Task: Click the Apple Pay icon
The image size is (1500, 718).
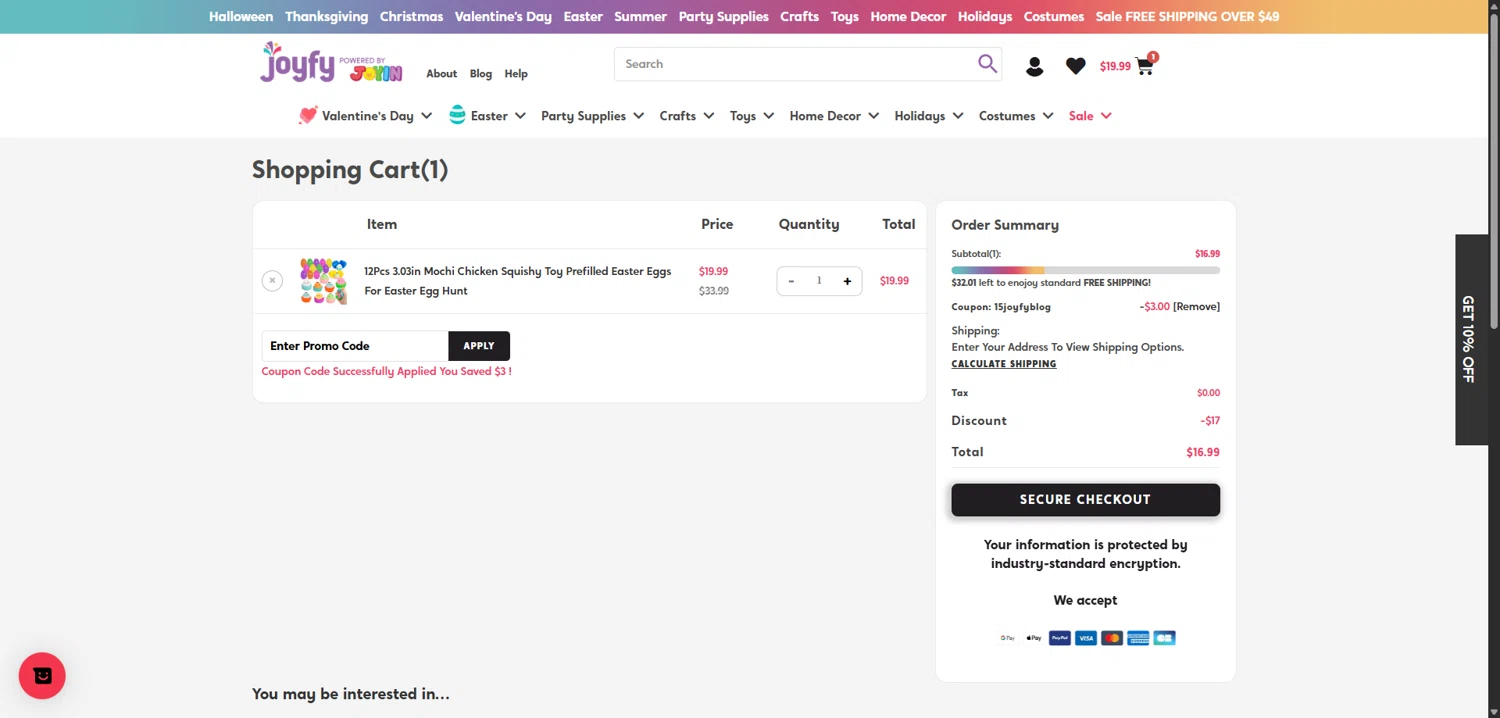Action: pos(1033,638)
